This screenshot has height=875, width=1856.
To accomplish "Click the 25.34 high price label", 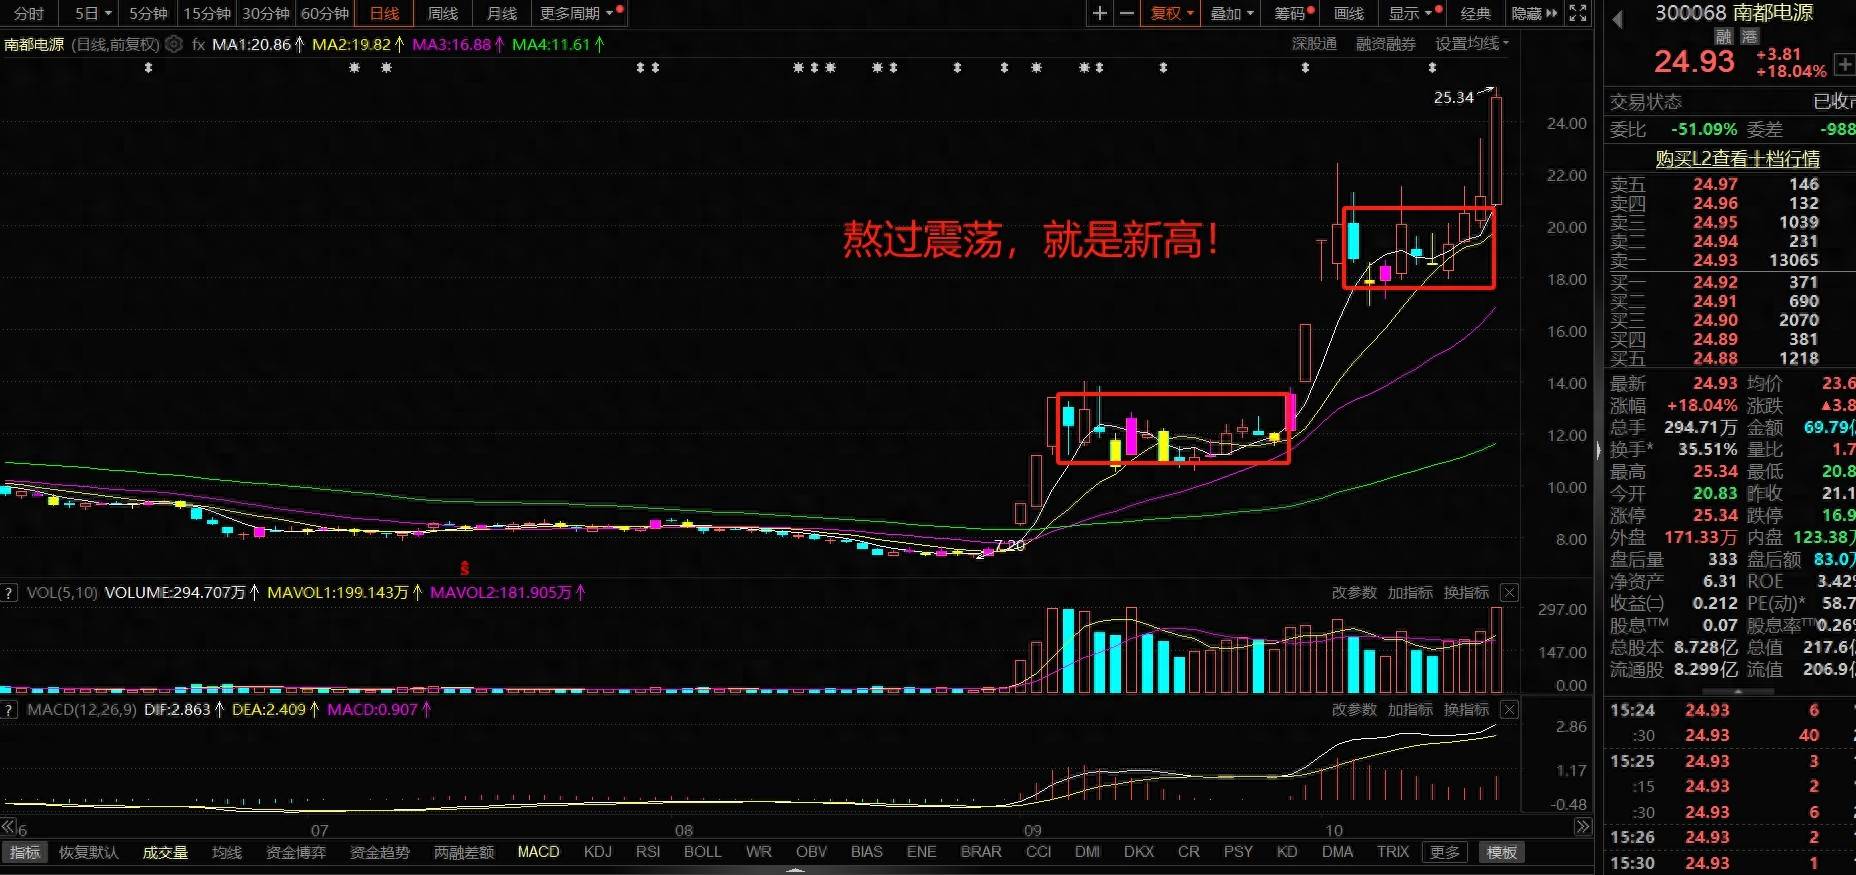I will click(x=1453, y=97).
